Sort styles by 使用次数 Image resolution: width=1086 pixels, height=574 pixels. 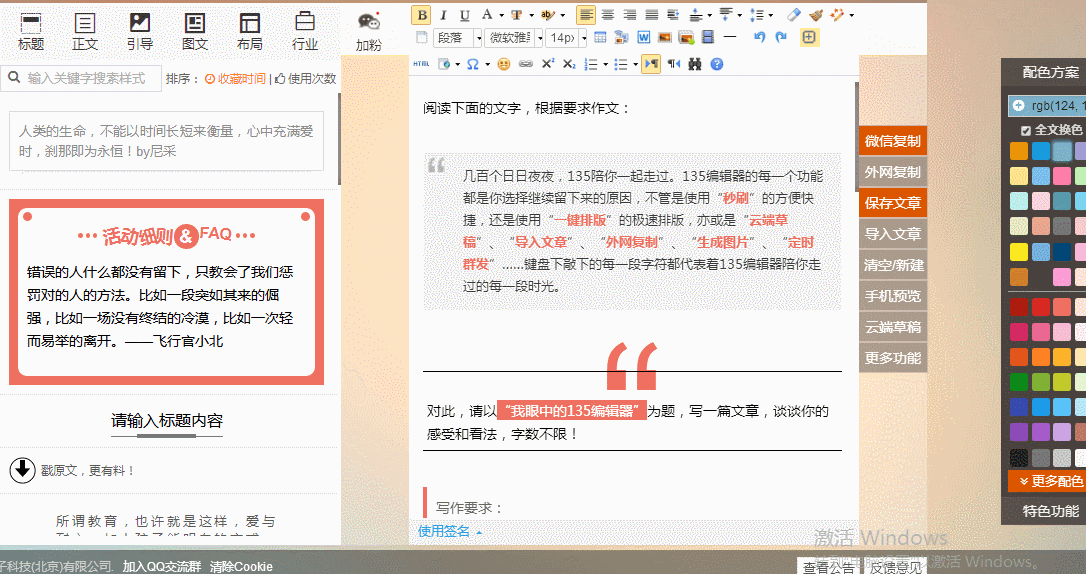(x=306, y=79)
